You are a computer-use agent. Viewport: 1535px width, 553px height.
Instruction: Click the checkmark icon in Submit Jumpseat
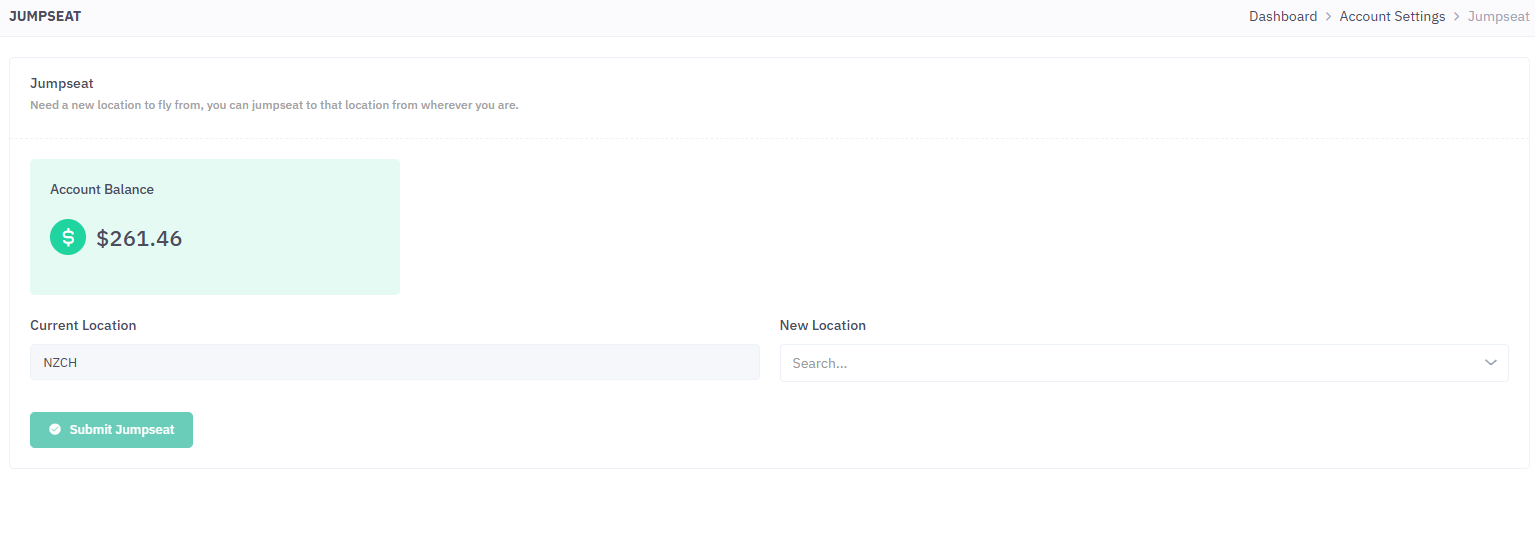coord(55,430)
